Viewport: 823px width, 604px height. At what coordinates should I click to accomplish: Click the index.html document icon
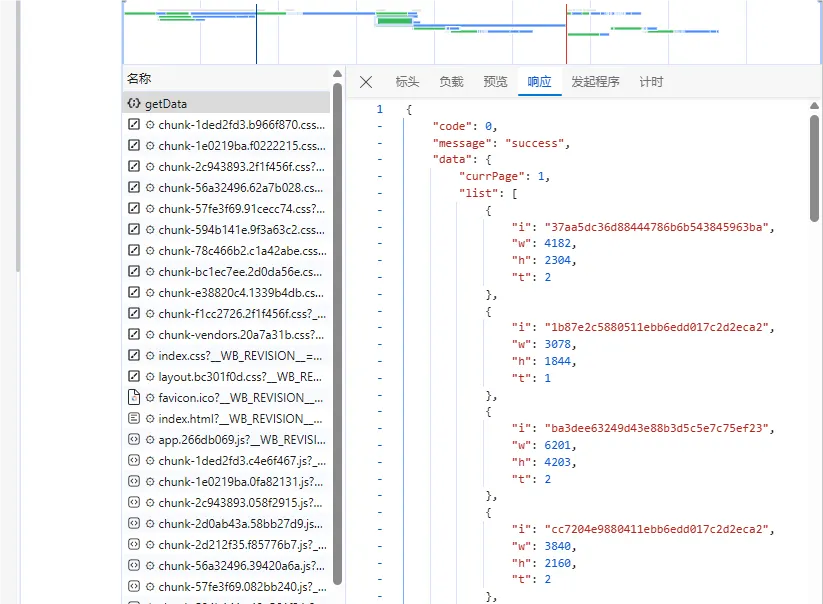point(134,418)
